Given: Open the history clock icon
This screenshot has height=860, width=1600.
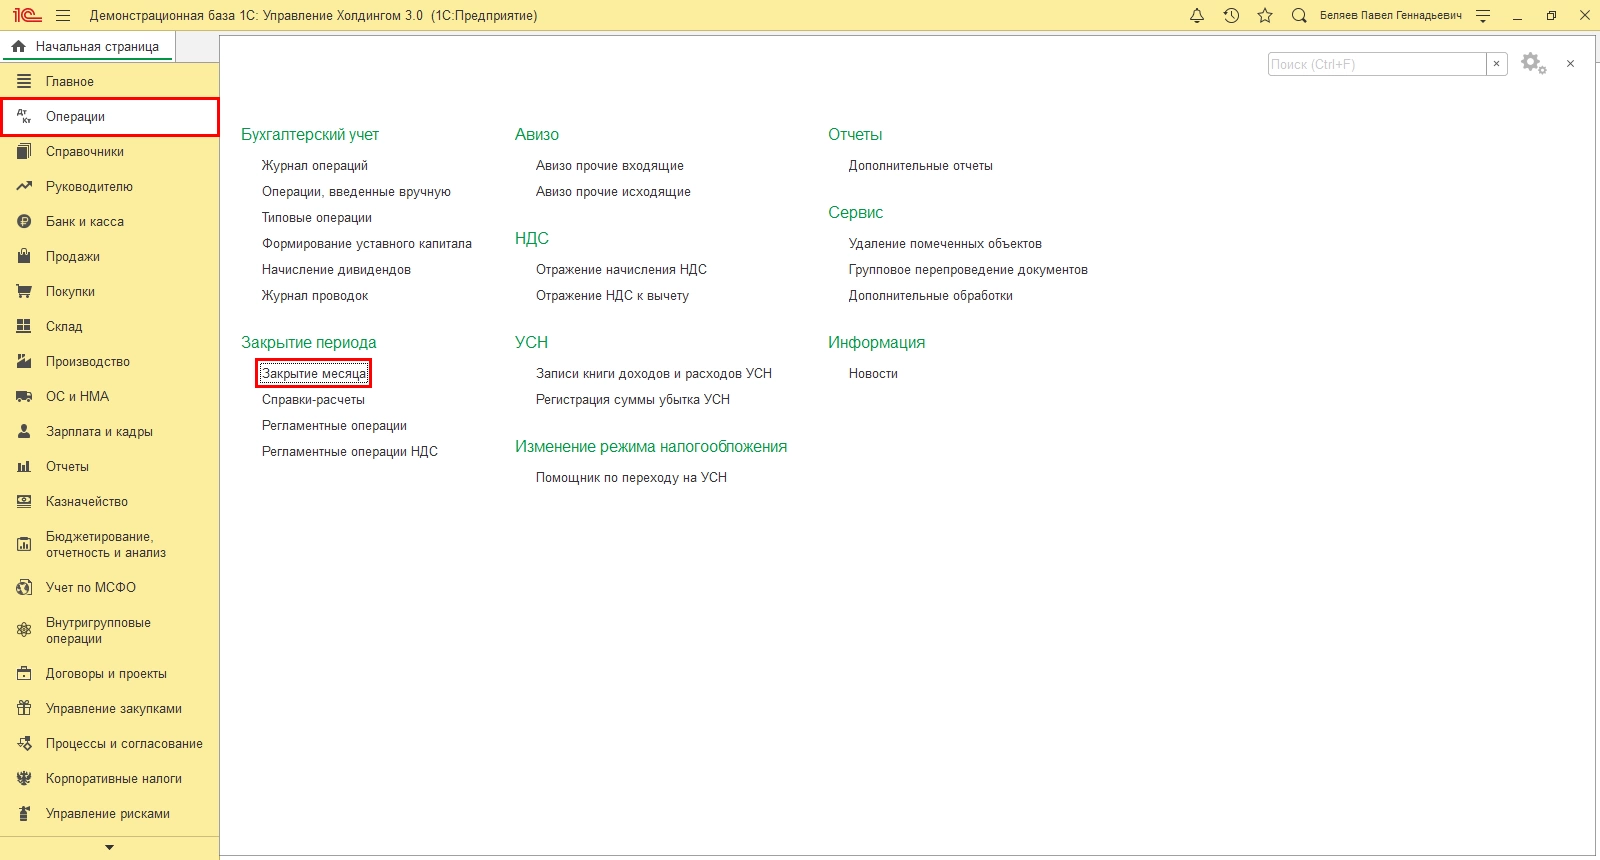Looking at the screenshot, I should (x=1231, y=16).
